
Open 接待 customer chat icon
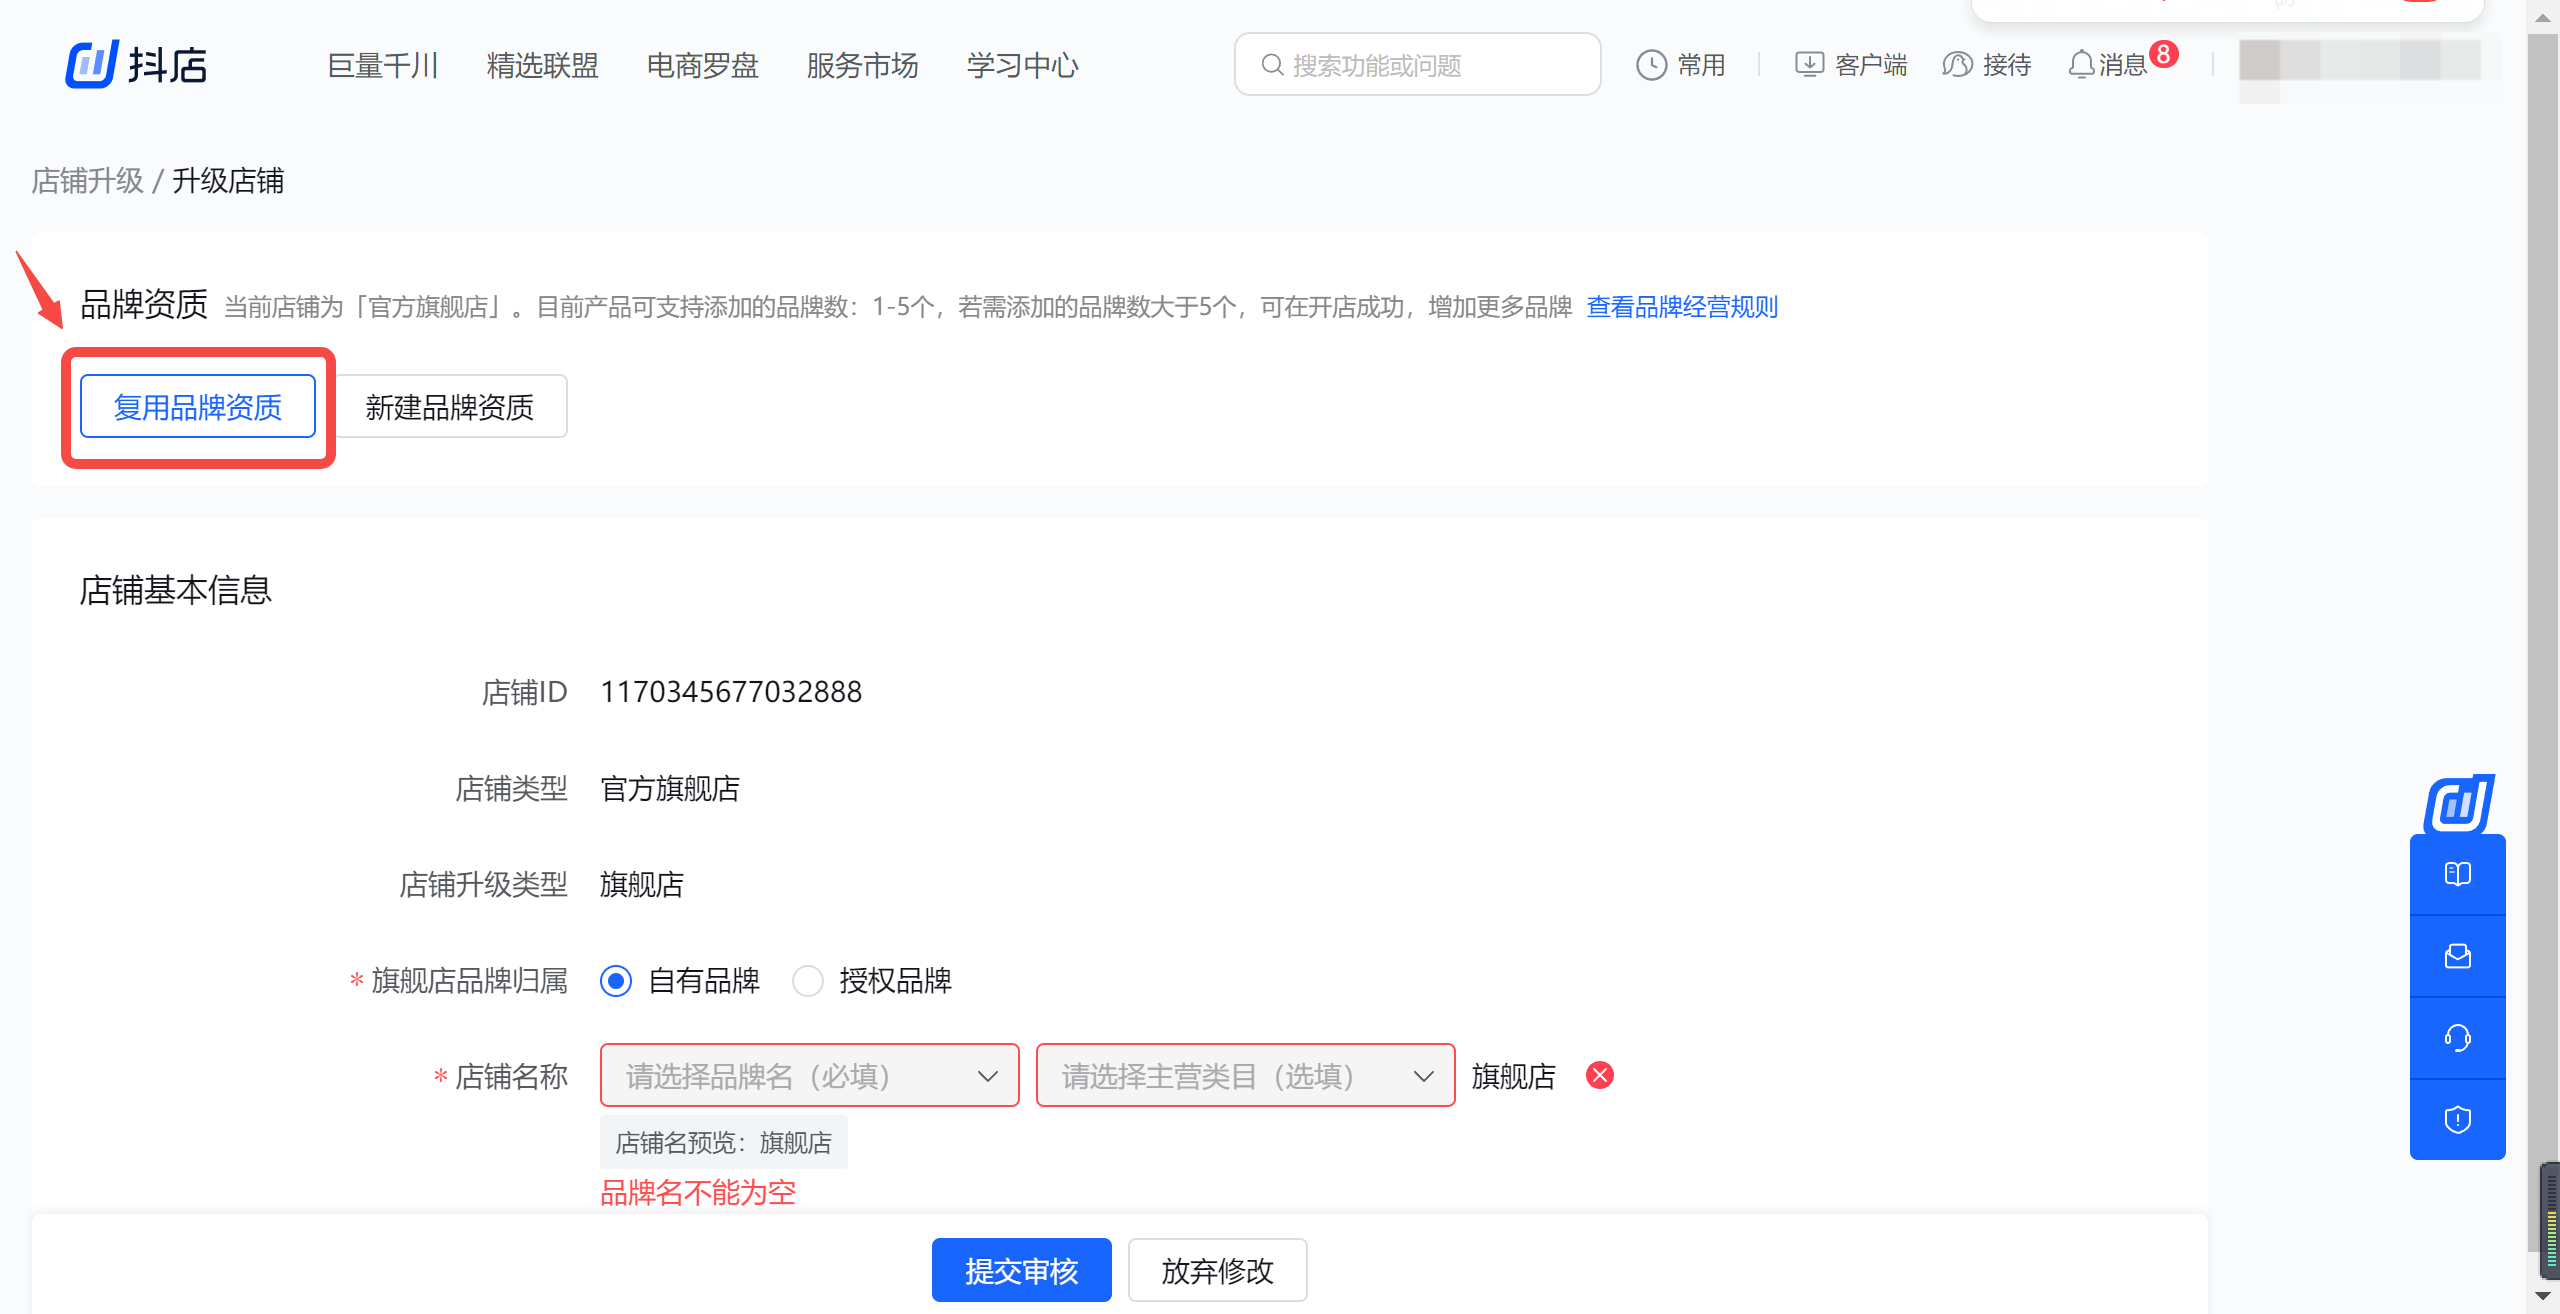1956,65
